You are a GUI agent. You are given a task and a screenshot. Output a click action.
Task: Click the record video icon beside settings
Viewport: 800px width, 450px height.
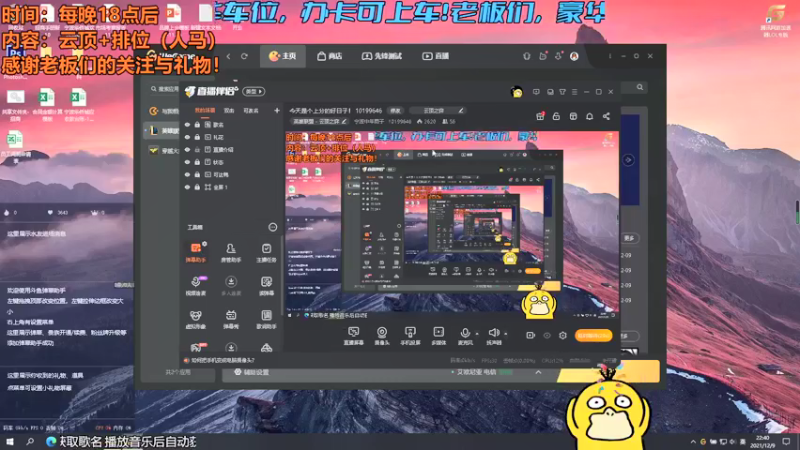[531, 335]
